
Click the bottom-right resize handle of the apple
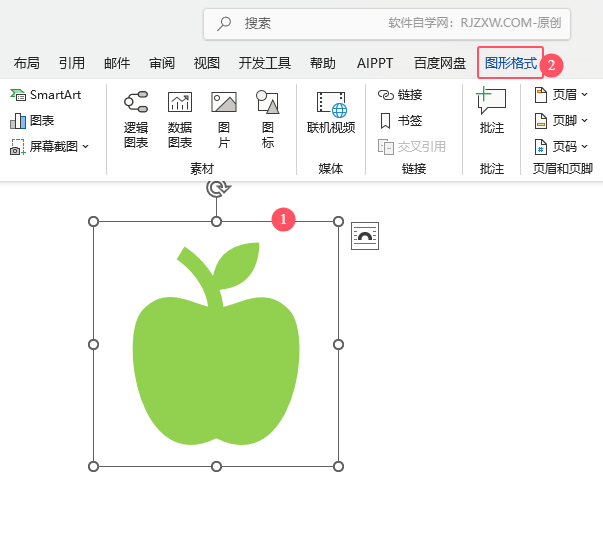tap(338, 467)
